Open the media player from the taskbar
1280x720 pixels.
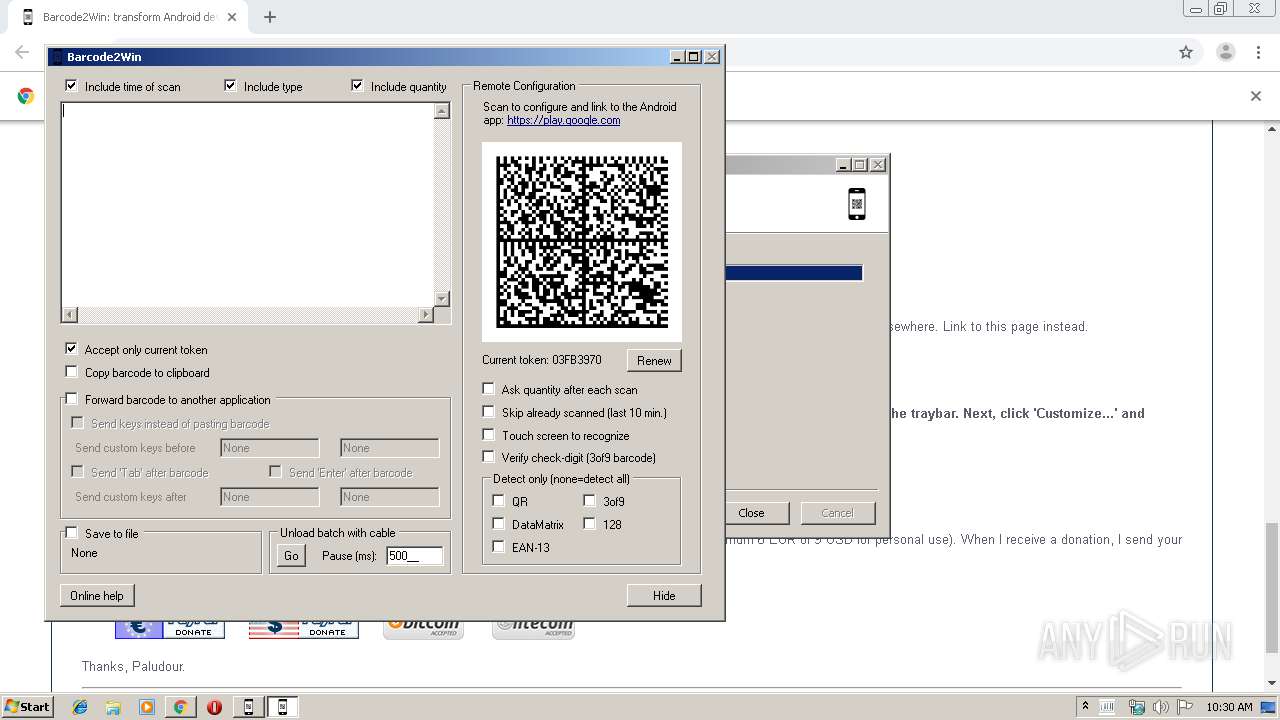point(147,707)
